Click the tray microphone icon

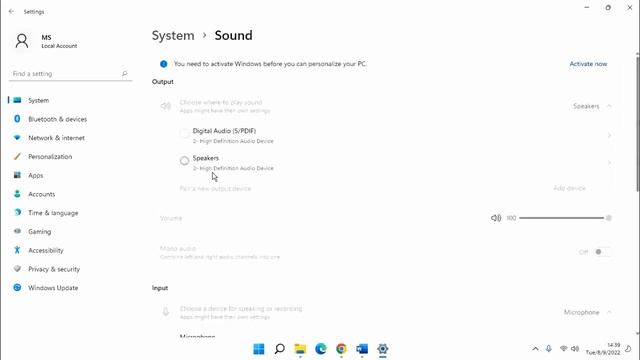(x=549, y=349)
